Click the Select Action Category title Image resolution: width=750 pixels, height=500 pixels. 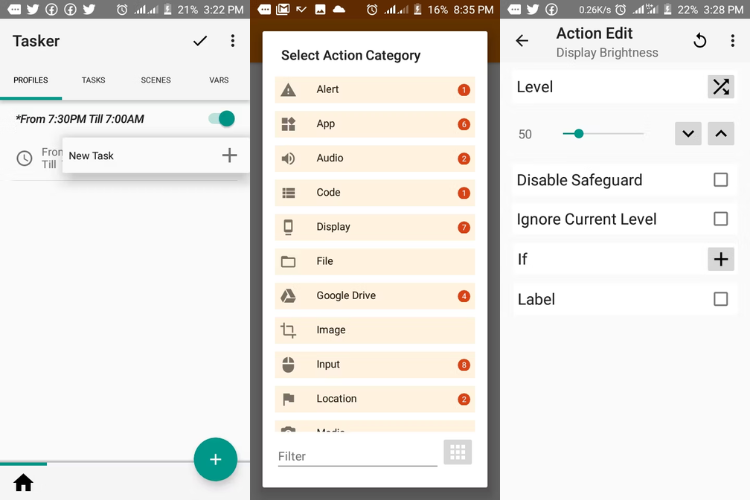tap(351, 56)
